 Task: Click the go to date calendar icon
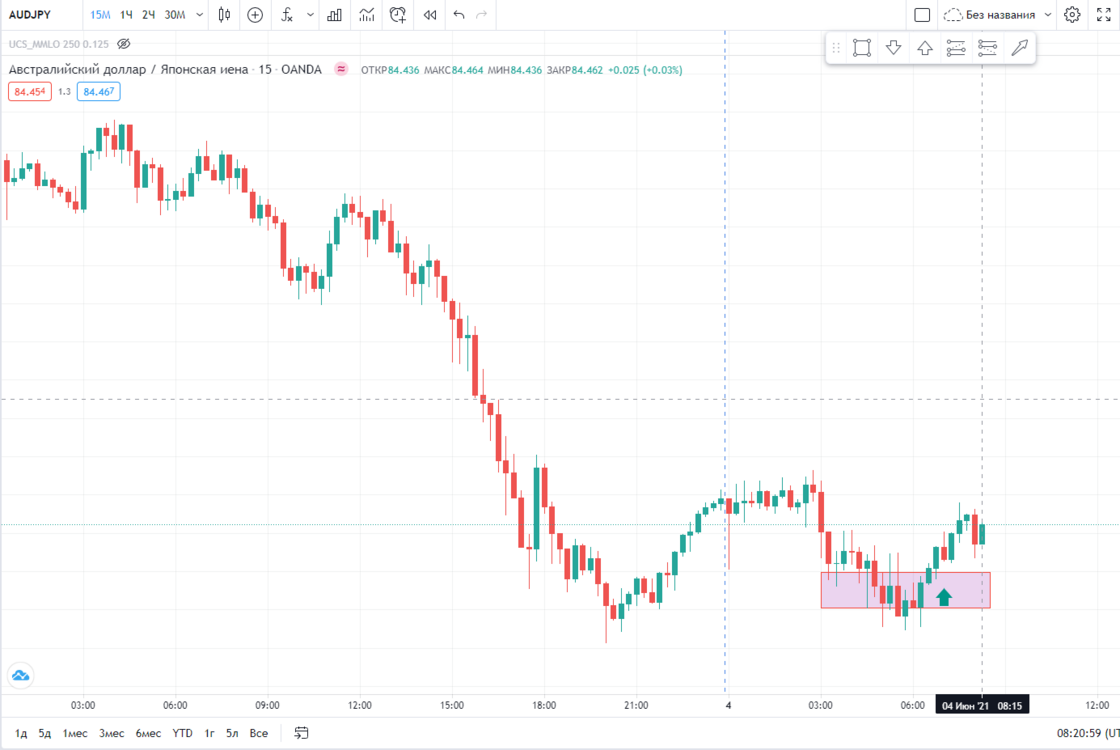pyautogui.click(x=301, y=733)
